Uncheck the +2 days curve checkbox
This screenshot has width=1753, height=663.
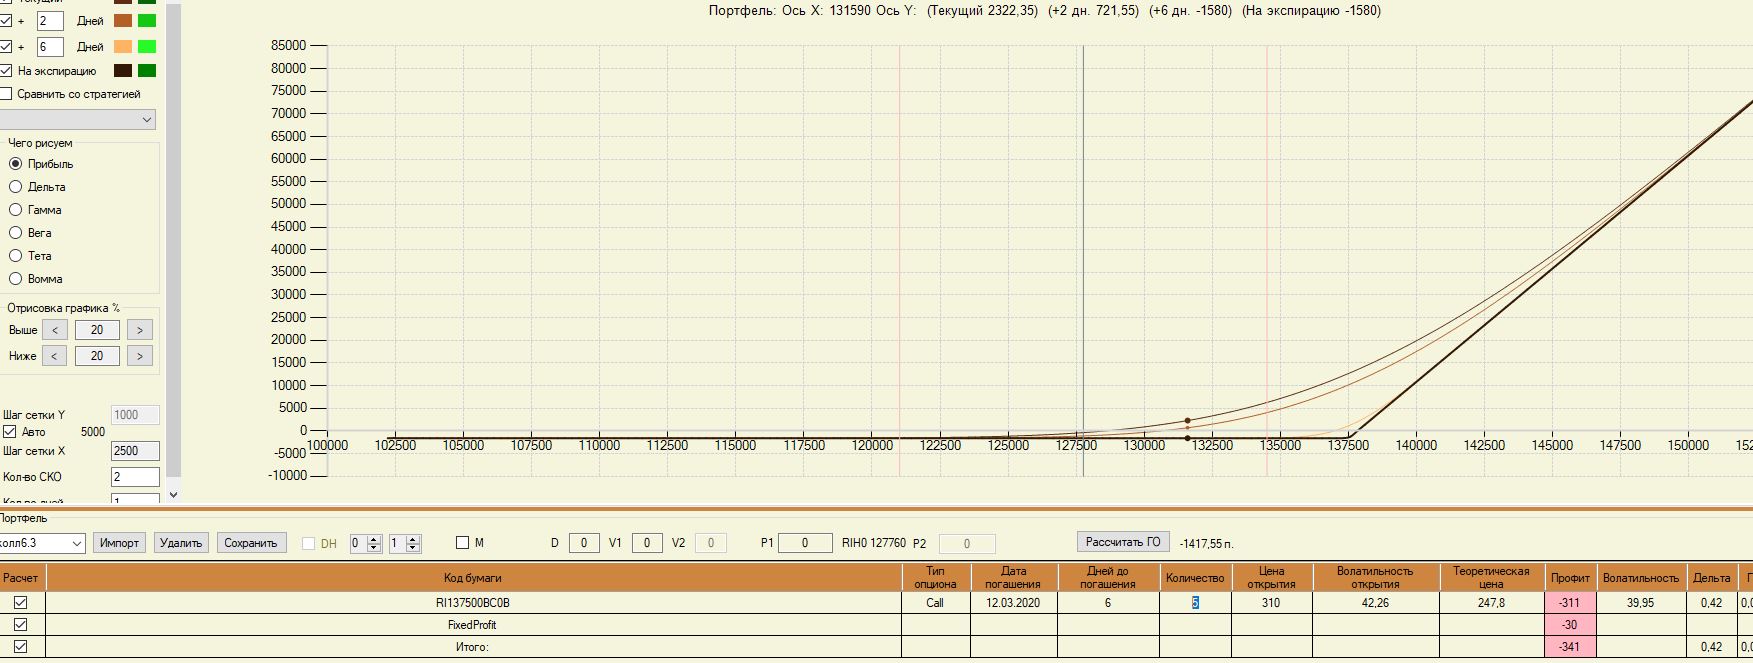(x=6, y=20)
